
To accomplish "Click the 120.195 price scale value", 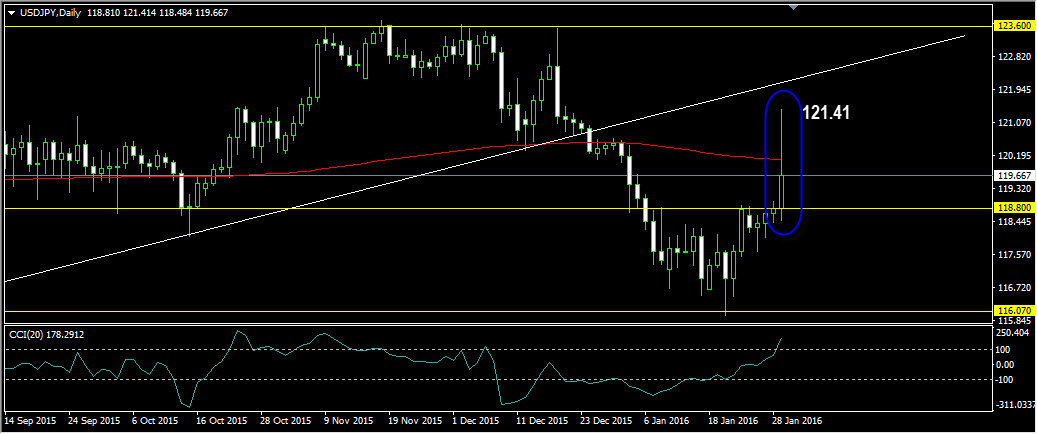I will (x=1014, y=155).
